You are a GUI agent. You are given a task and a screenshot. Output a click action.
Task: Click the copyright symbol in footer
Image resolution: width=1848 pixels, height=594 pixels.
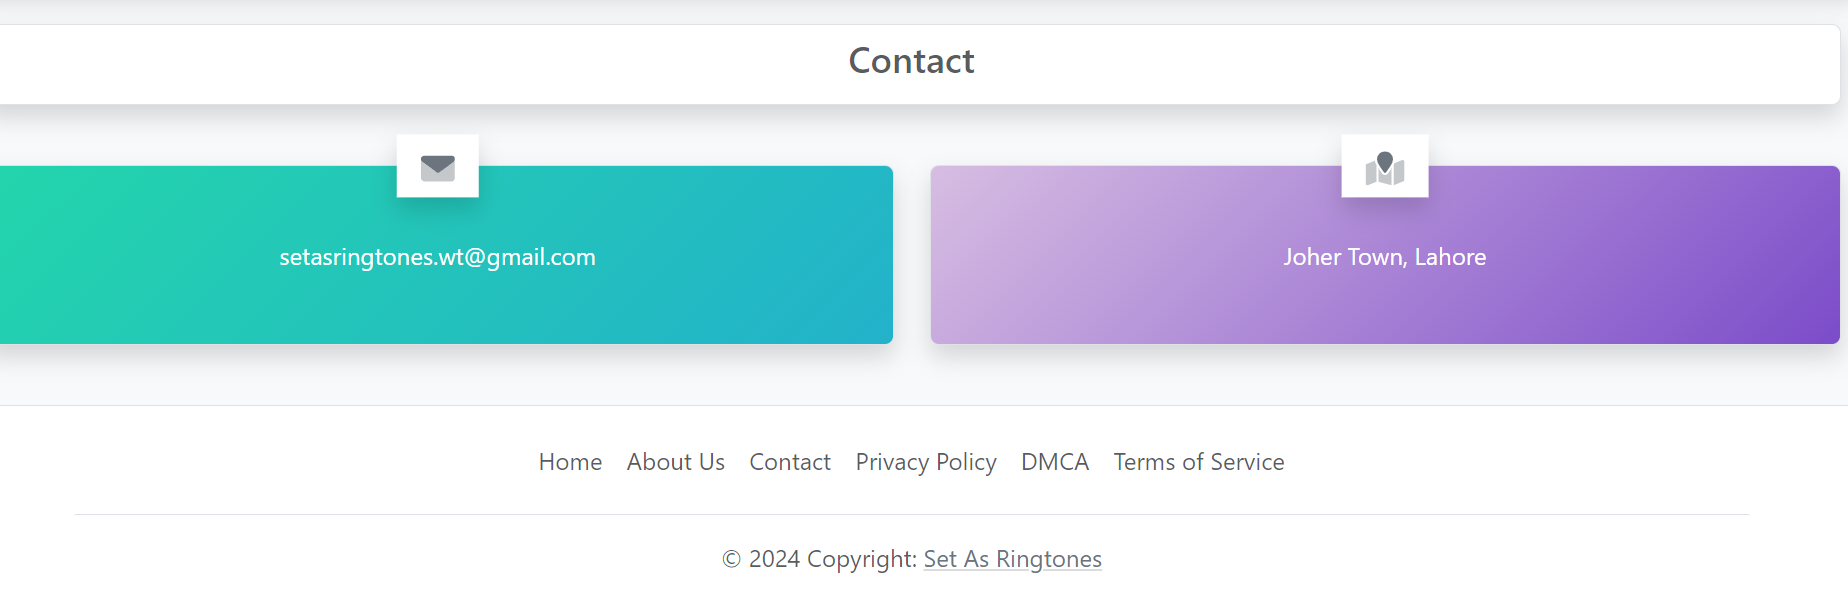pos(731,559)
